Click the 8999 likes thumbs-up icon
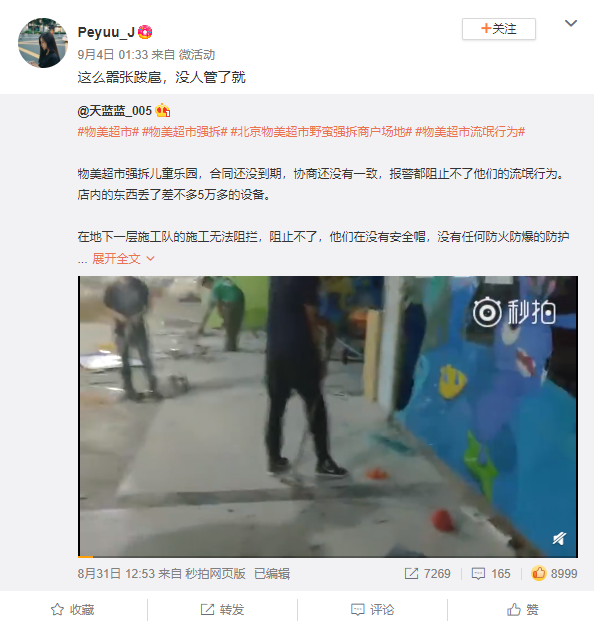 (x=539, y=573)
